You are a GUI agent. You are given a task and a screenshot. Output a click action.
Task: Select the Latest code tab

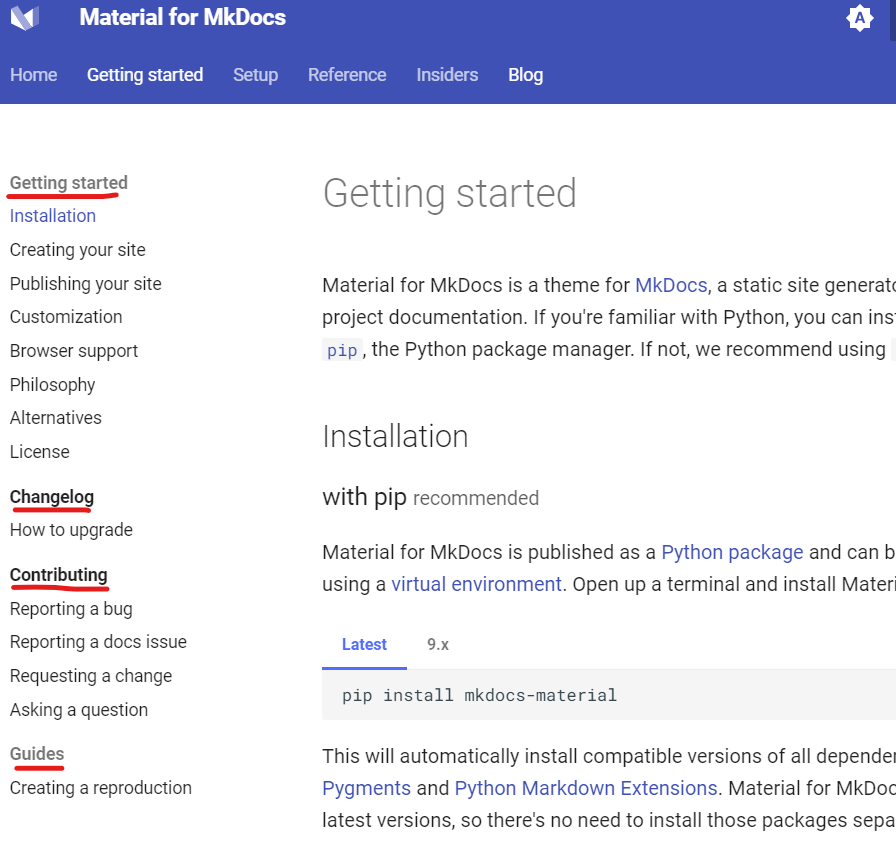coord(365,645)
